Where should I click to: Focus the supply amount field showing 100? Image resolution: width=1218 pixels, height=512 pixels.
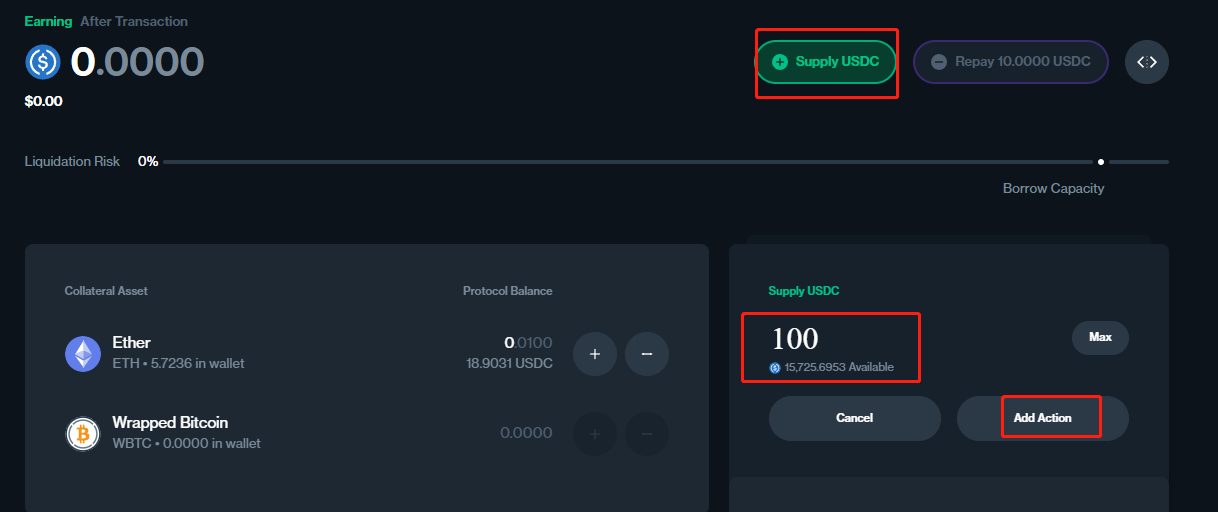[x=830, y=339]
